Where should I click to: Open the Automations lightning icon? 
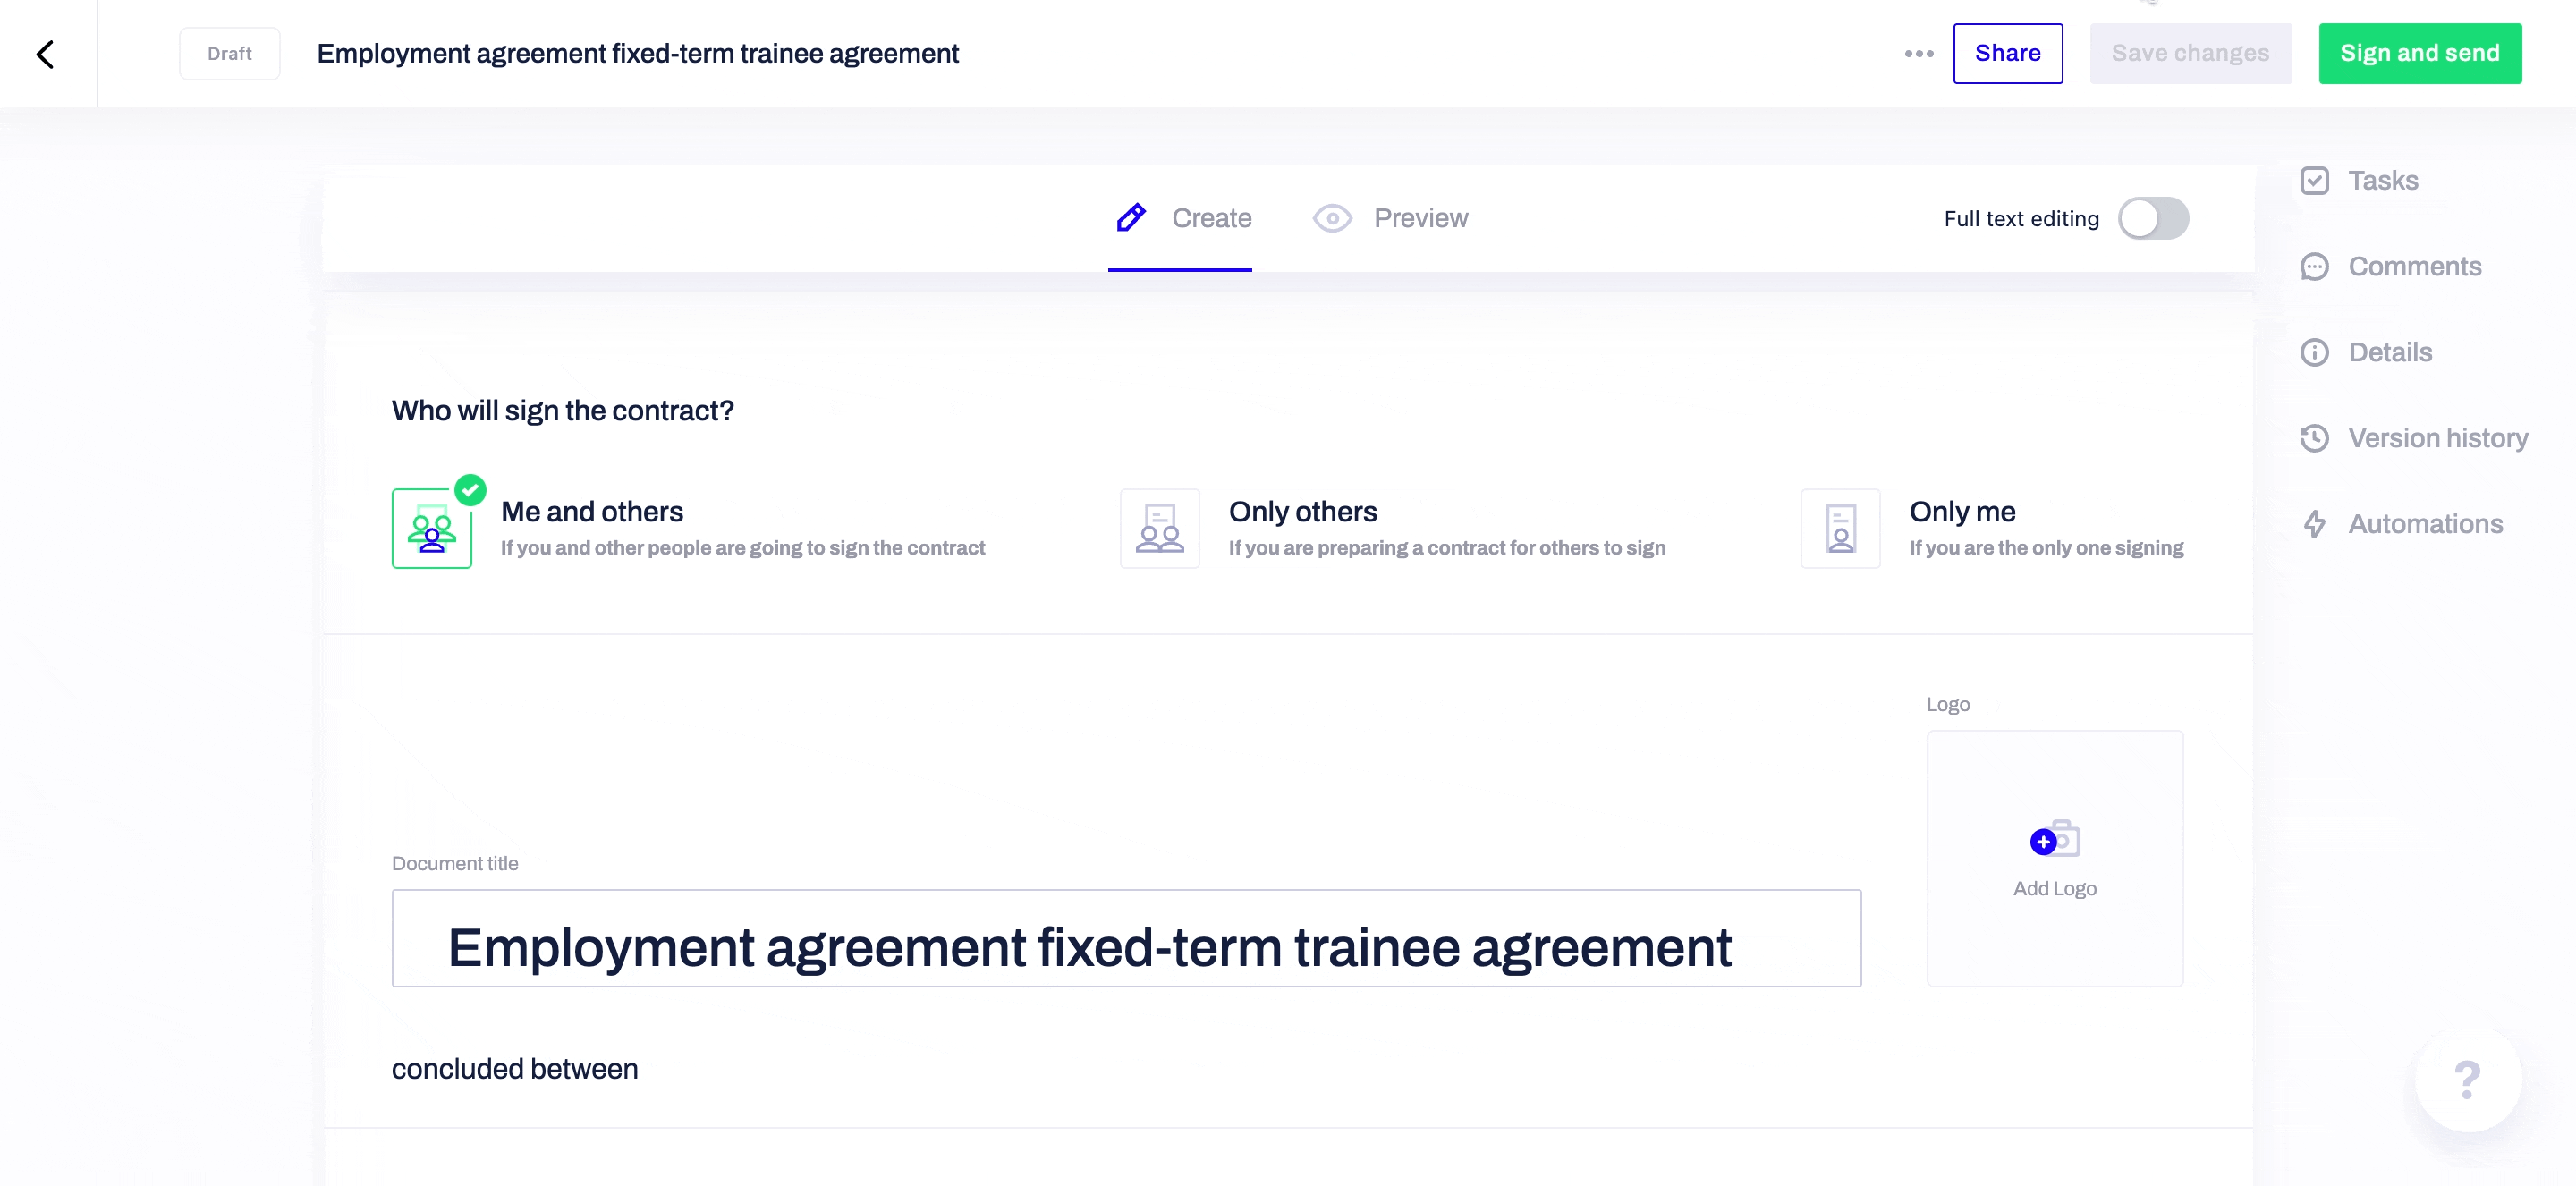[2314, 524]
